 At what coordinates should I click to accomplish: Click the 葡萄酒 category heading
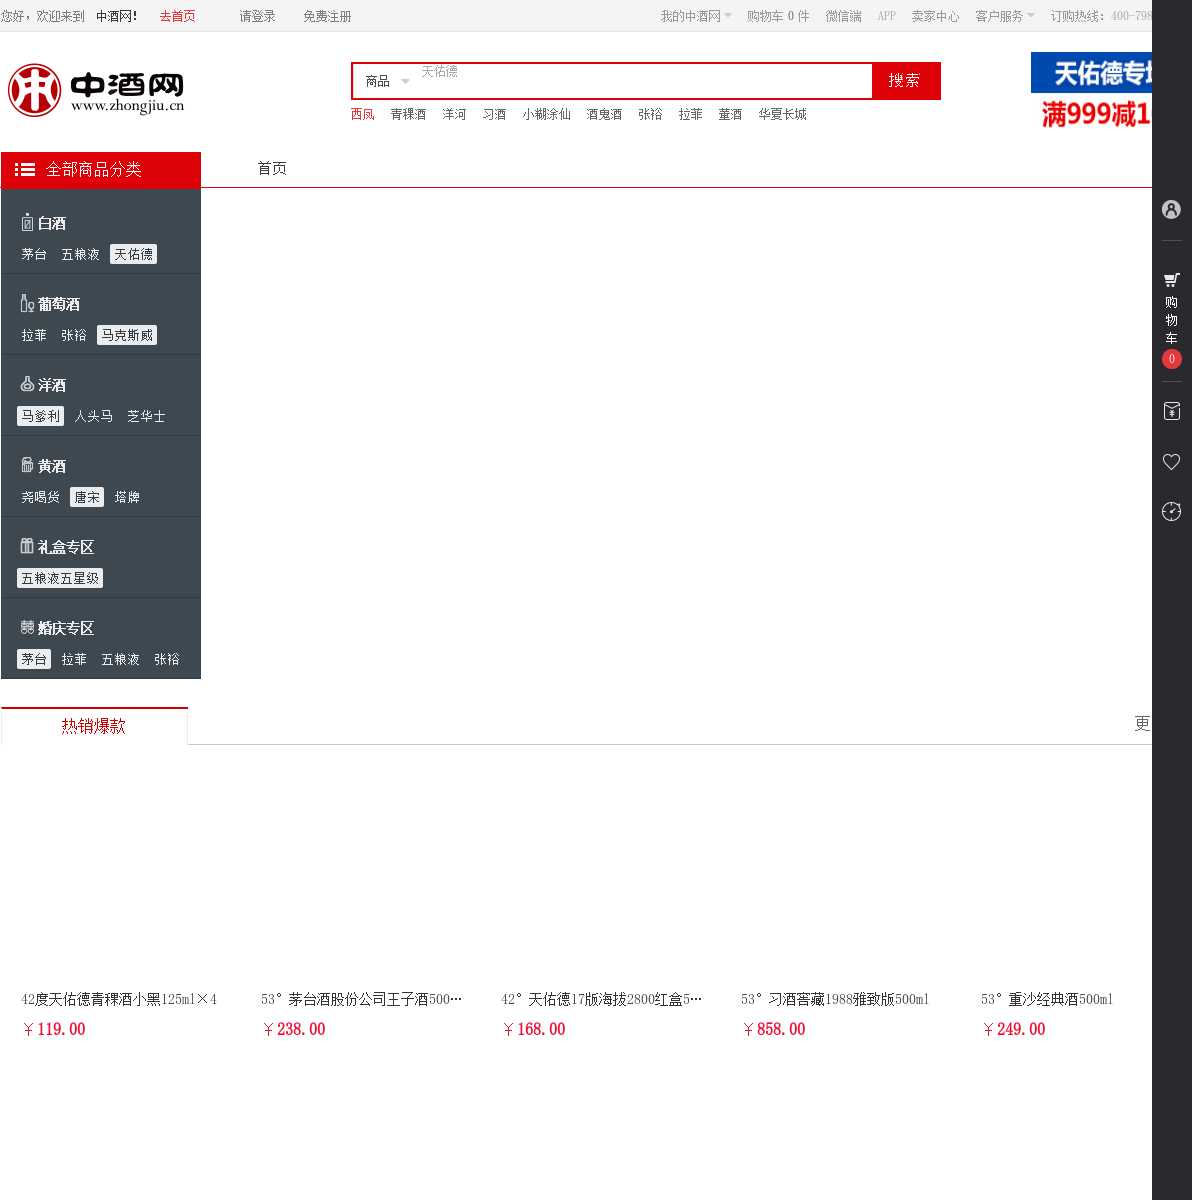point(58,304)
